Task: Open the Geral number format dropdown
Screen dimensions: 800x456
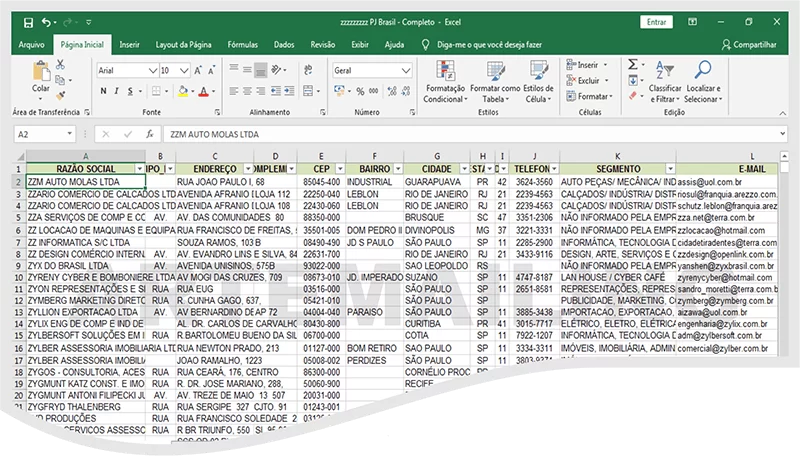Action: (406, 70)
